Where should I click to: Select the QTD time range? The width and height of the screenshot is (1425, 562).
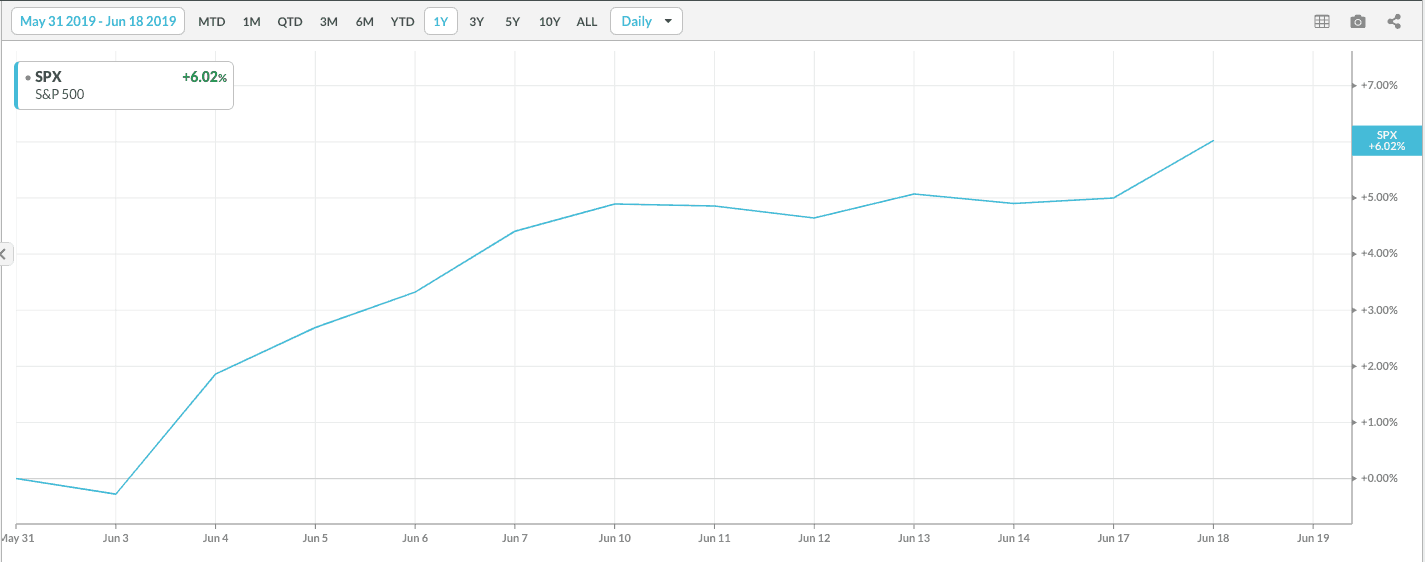pos(290,21)
